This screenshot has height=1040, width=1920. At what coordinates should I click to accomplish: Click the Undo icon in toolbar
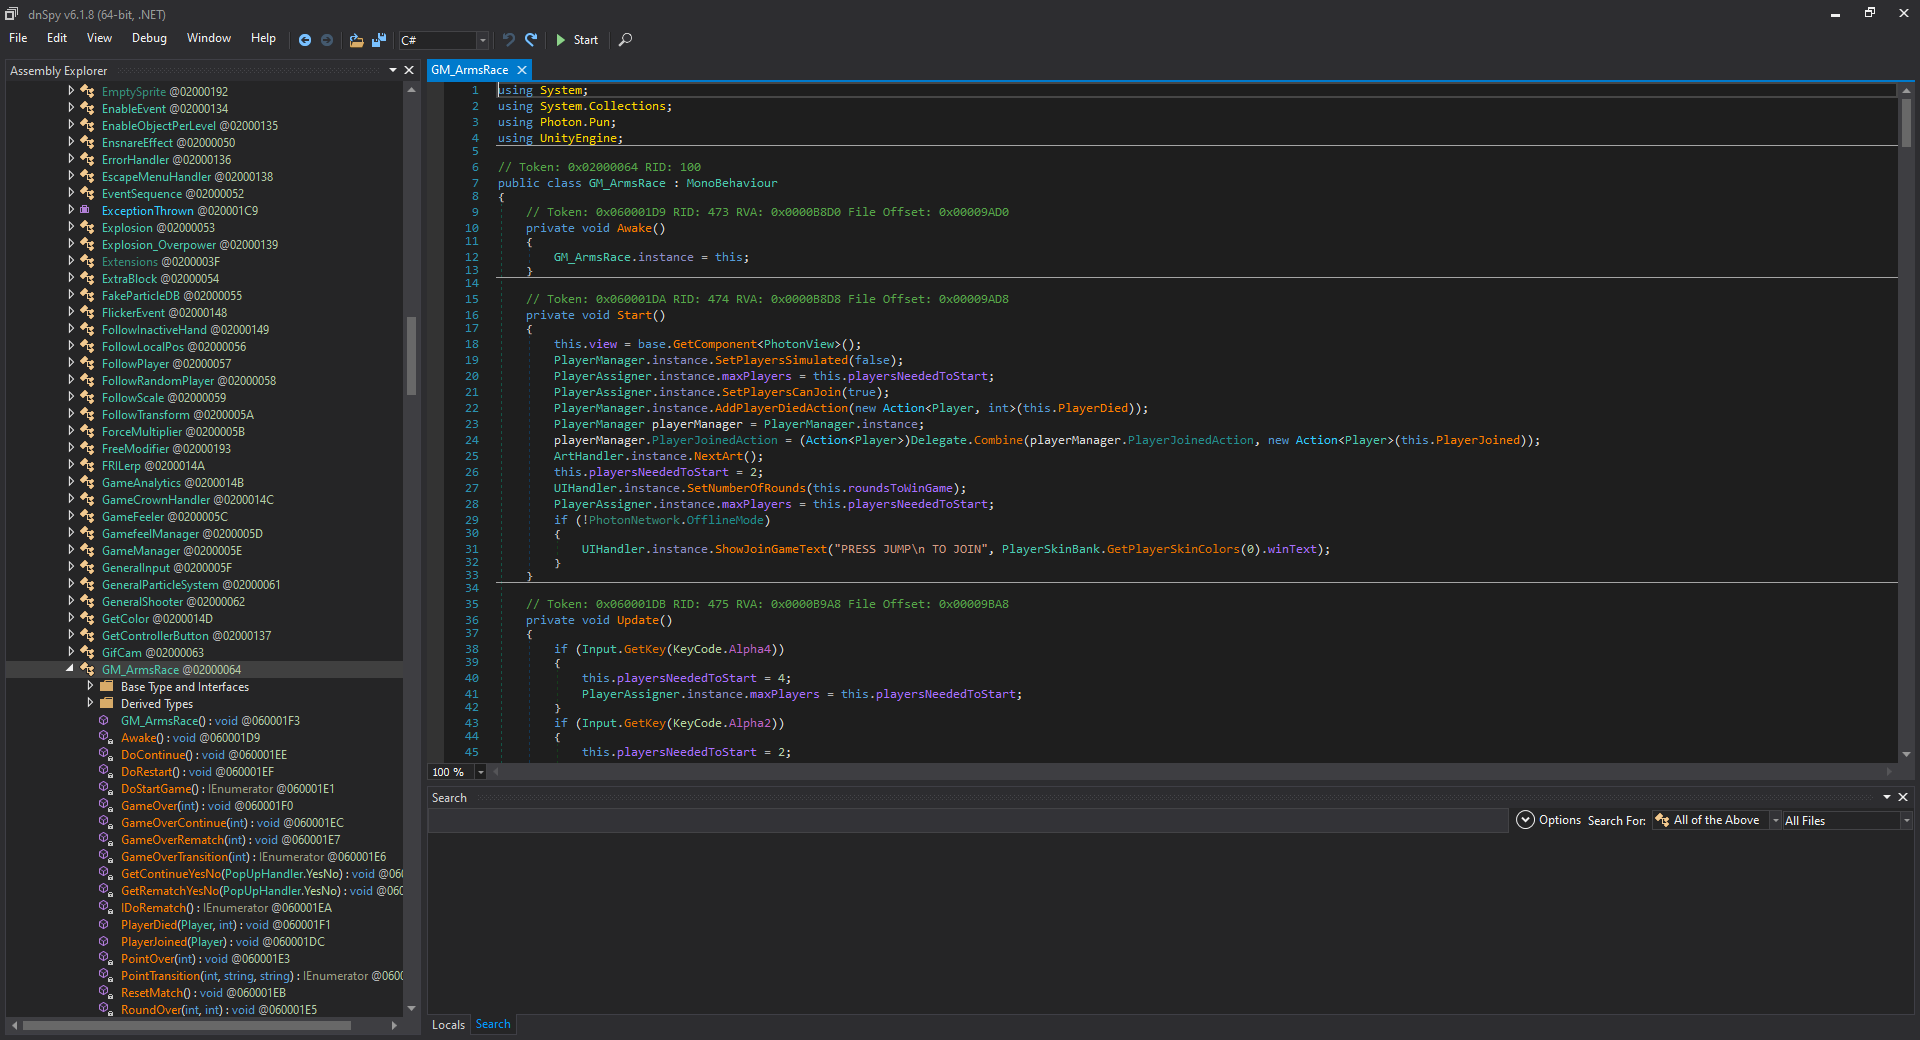[509, 40]
